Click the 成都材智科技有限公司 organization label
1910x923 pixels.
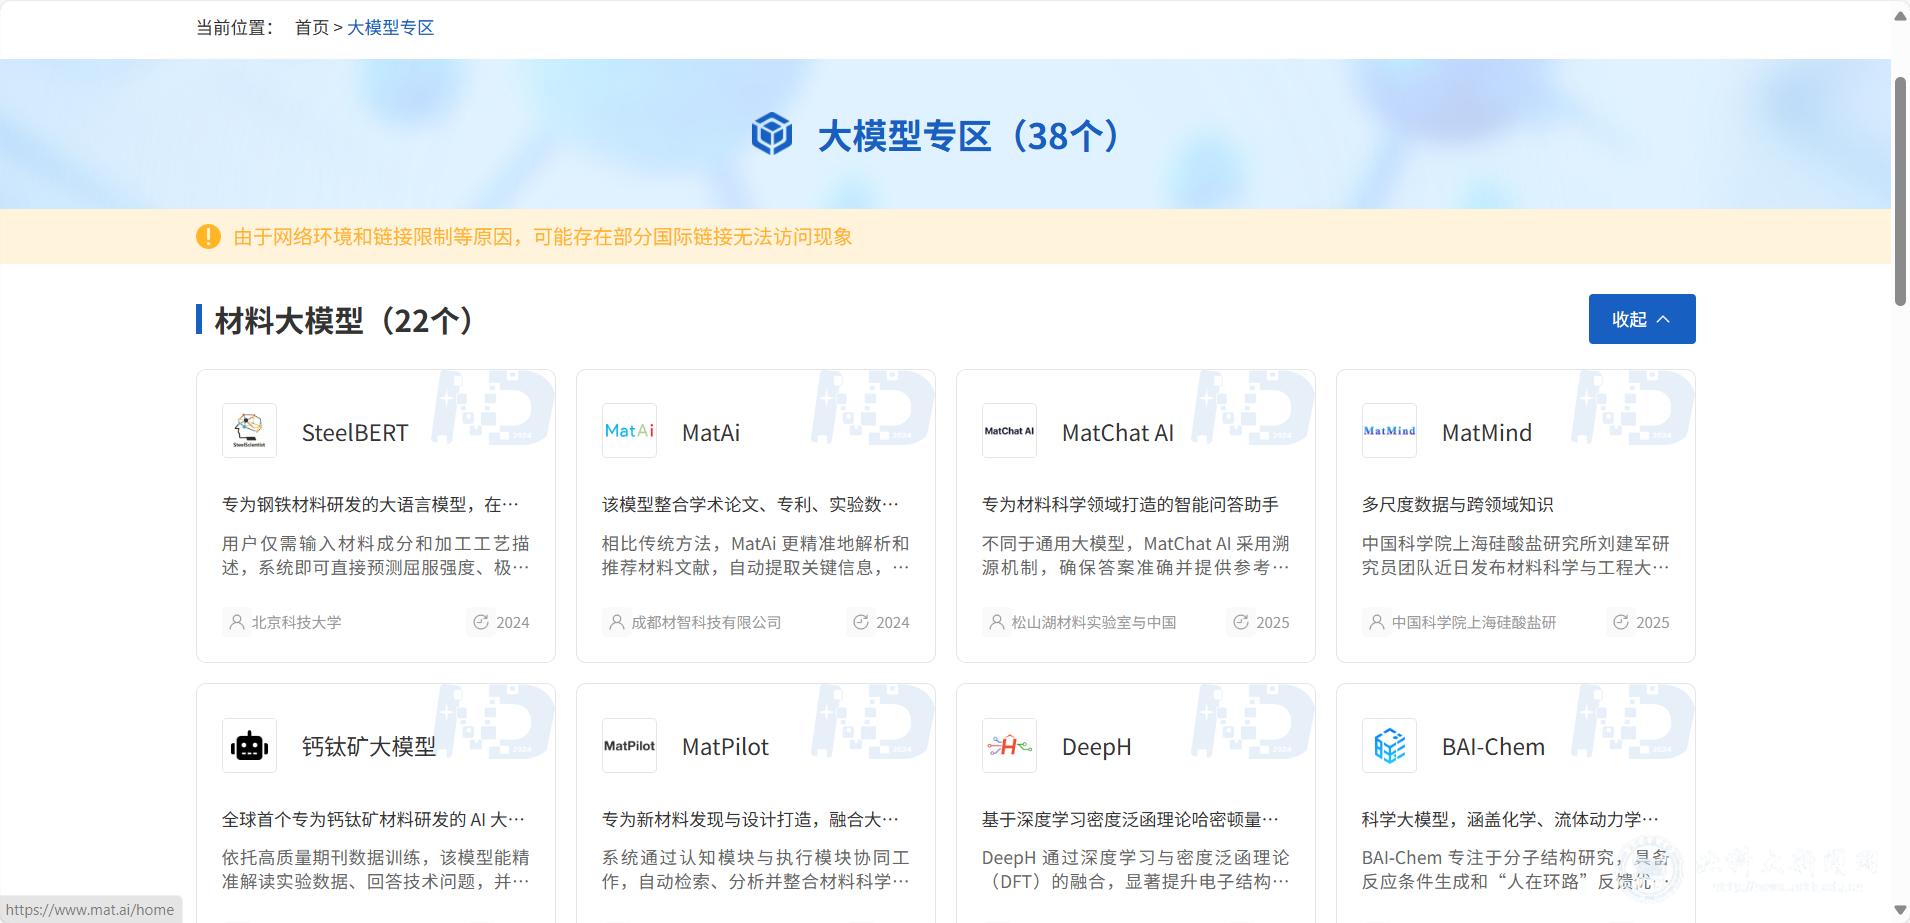click(706, 622)
